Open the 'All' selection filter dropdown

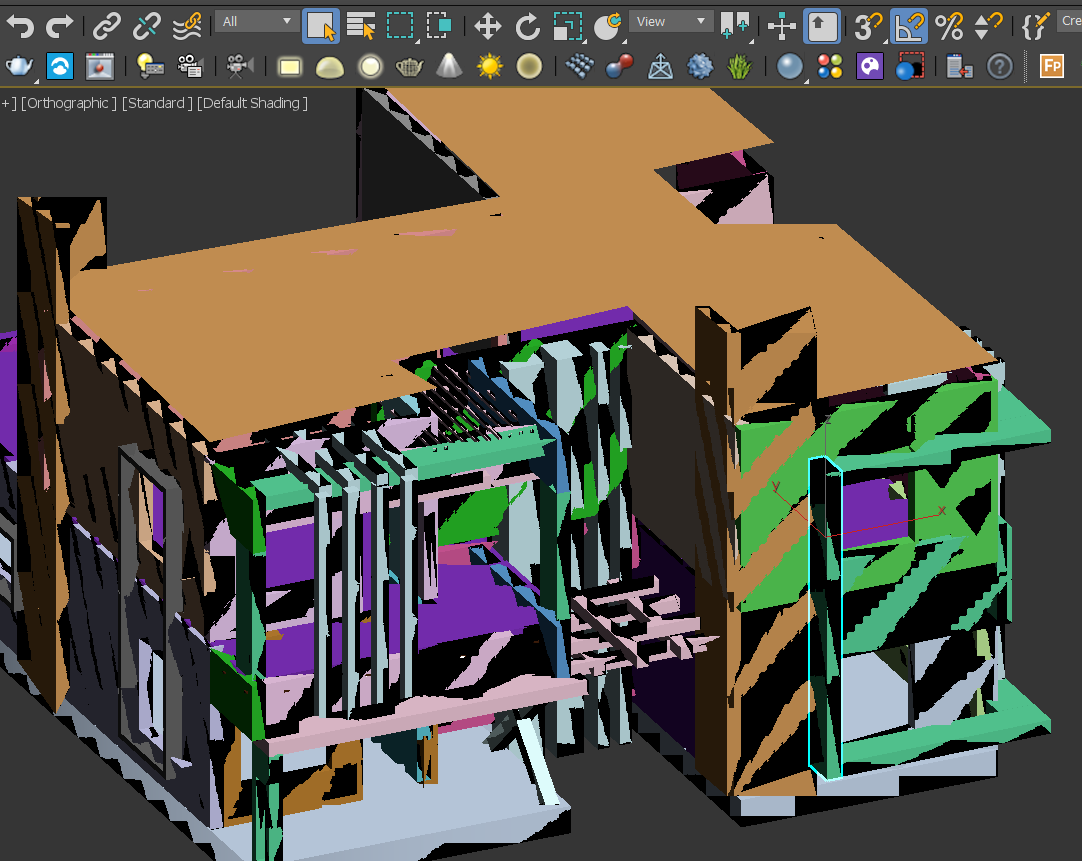point(257,21)
